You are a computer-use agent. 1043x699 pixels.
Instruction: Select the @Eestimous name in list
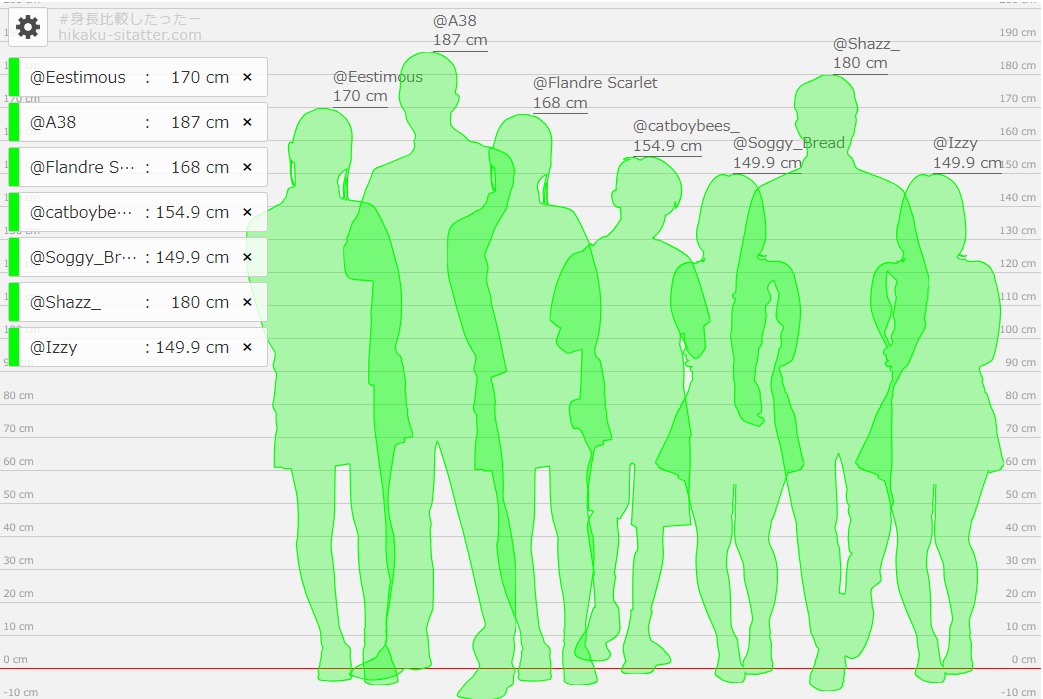78,77
